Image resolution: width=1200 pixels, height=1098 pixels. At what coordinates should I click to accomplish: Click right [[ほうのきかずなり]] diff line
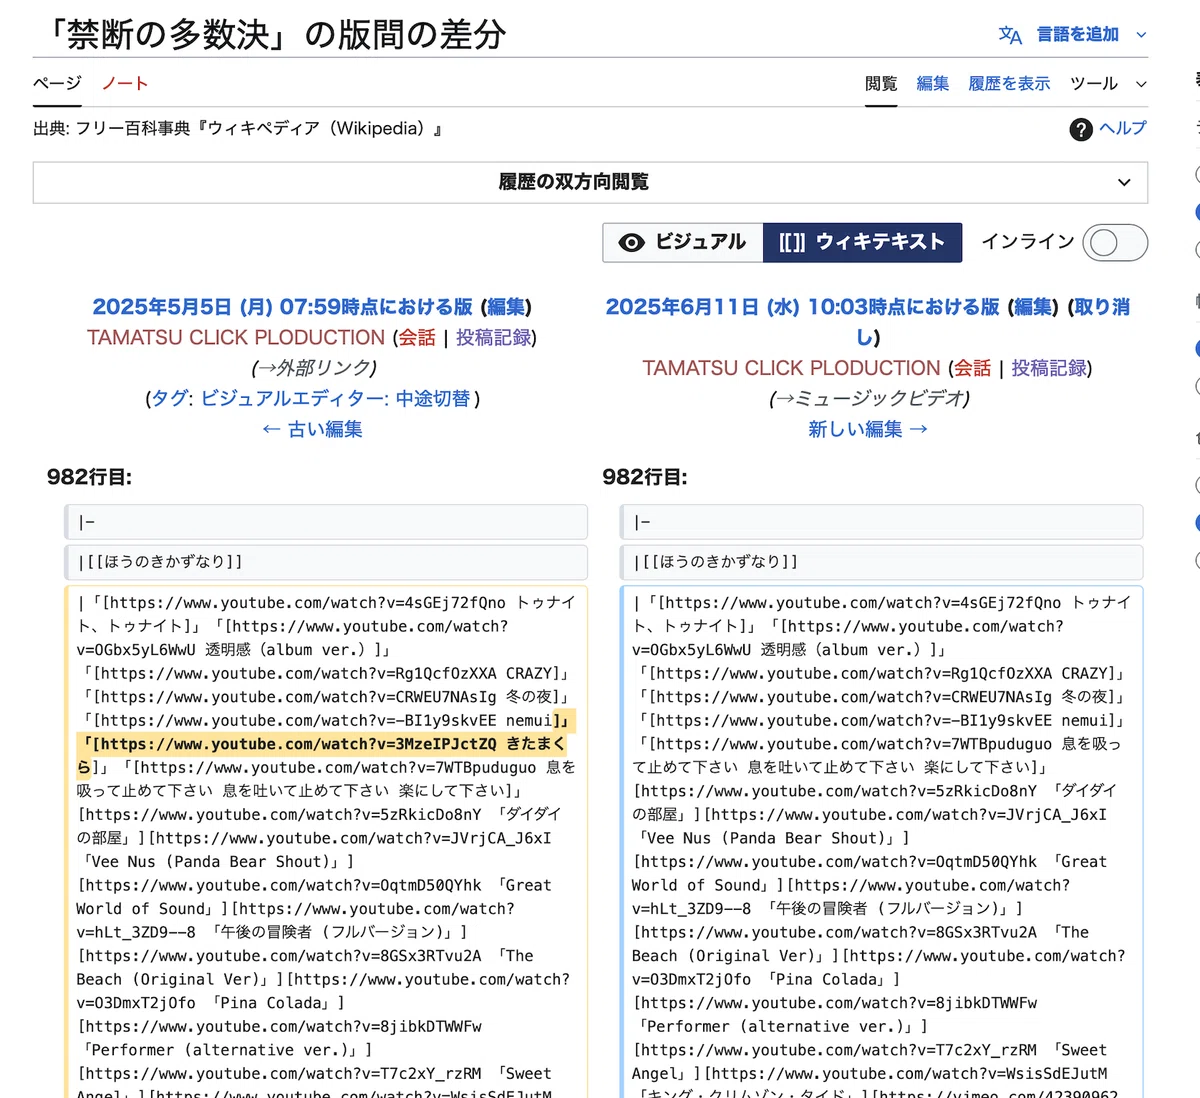[x=882, y=562]
